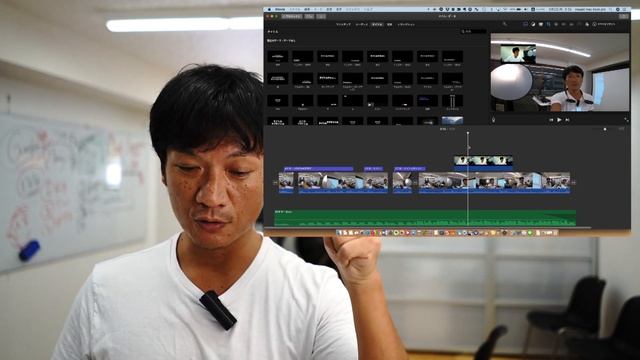Screen dimensions: 640x360
Task: Skip to the next clip in viewer controls
Action: [x=567, y=120]
